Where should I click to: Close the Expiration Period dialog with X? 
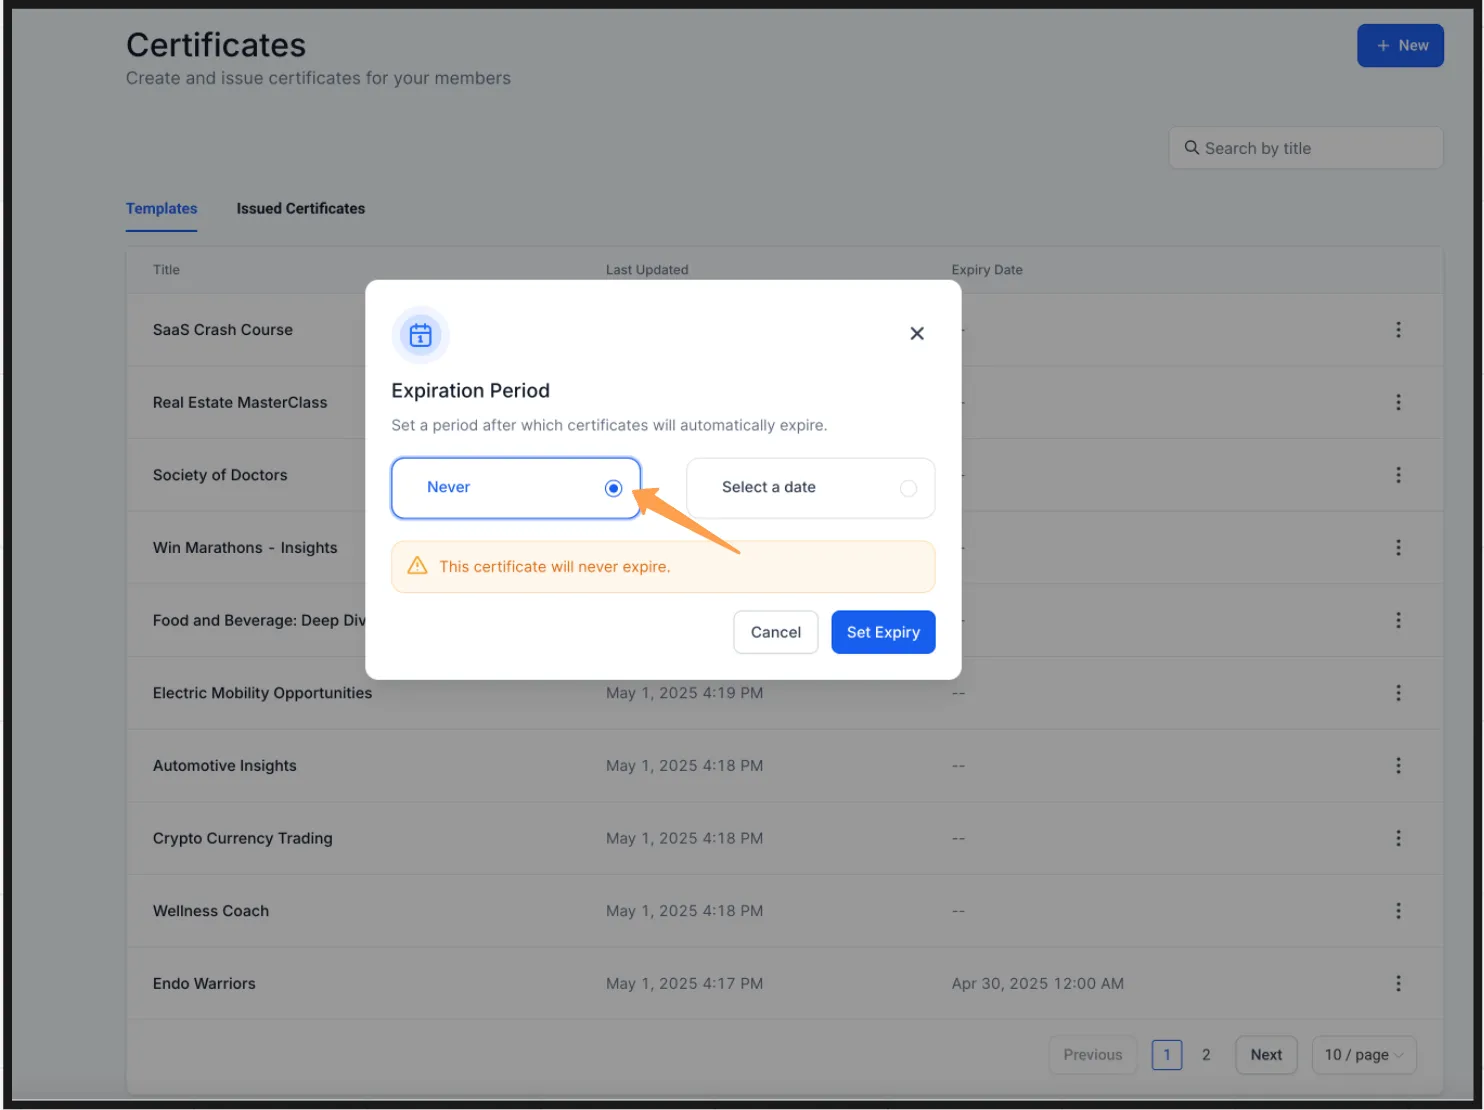[917, 334]
